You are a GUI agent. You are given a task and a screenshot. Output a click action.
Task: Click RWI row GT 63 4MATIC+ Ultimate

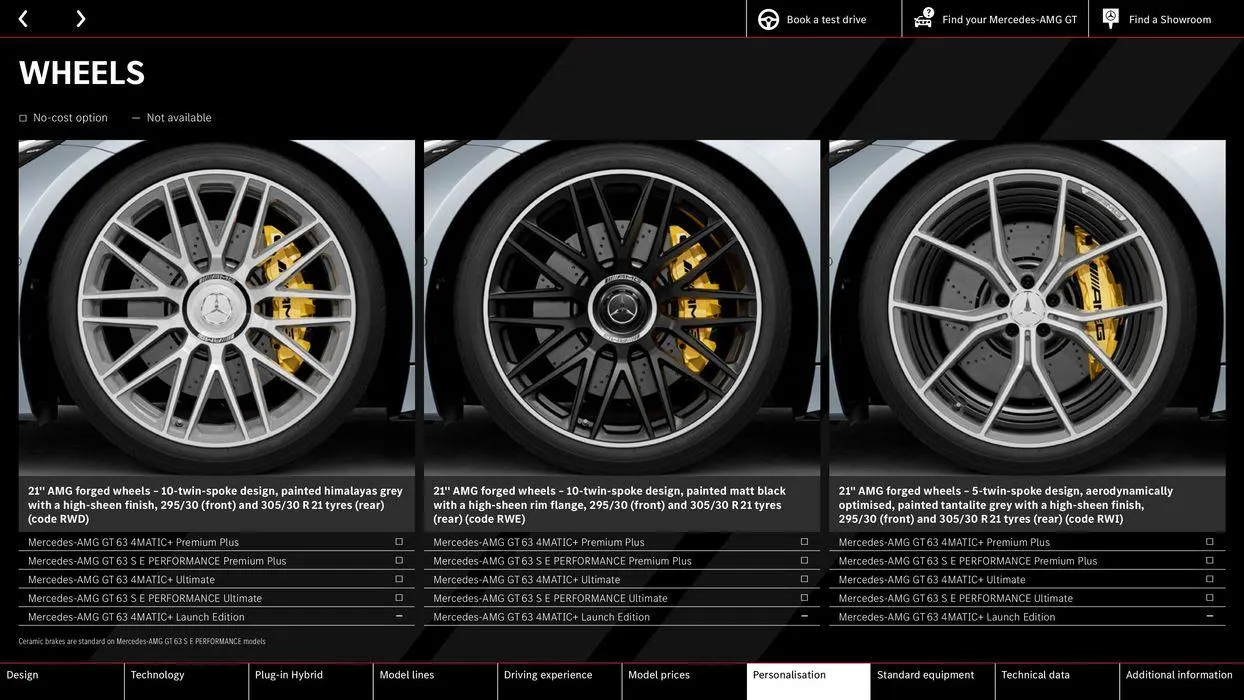1027,580
